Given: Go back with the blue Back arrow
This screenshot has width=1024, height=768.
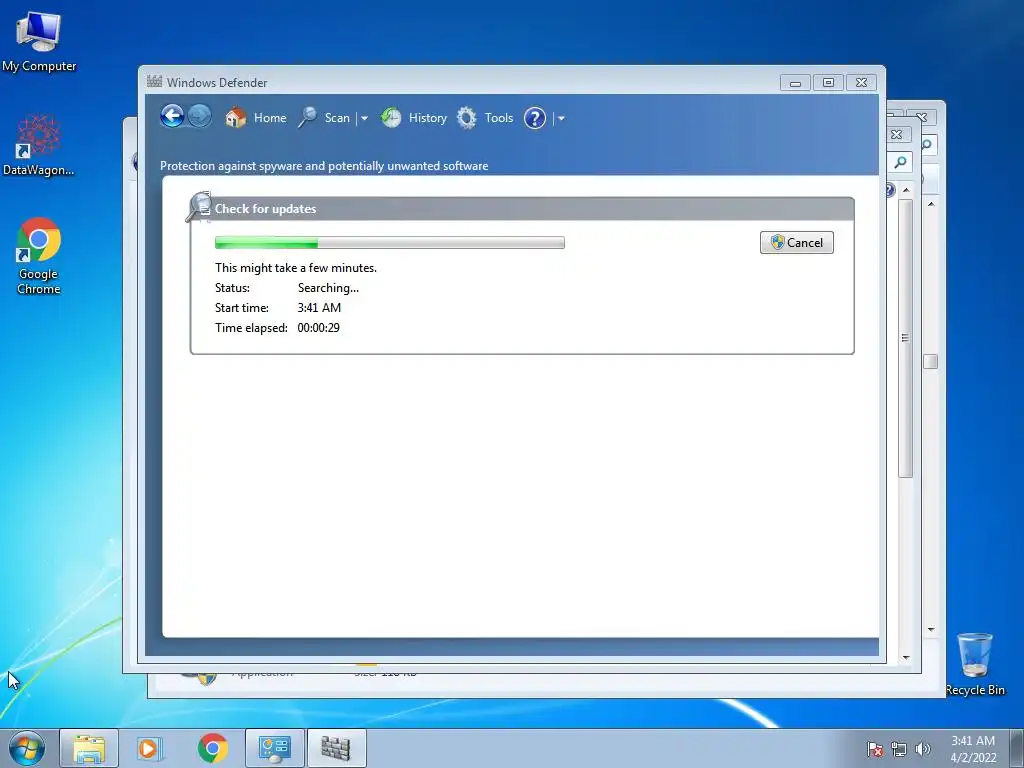Looking at the screenshot, I should click(172, 116).
